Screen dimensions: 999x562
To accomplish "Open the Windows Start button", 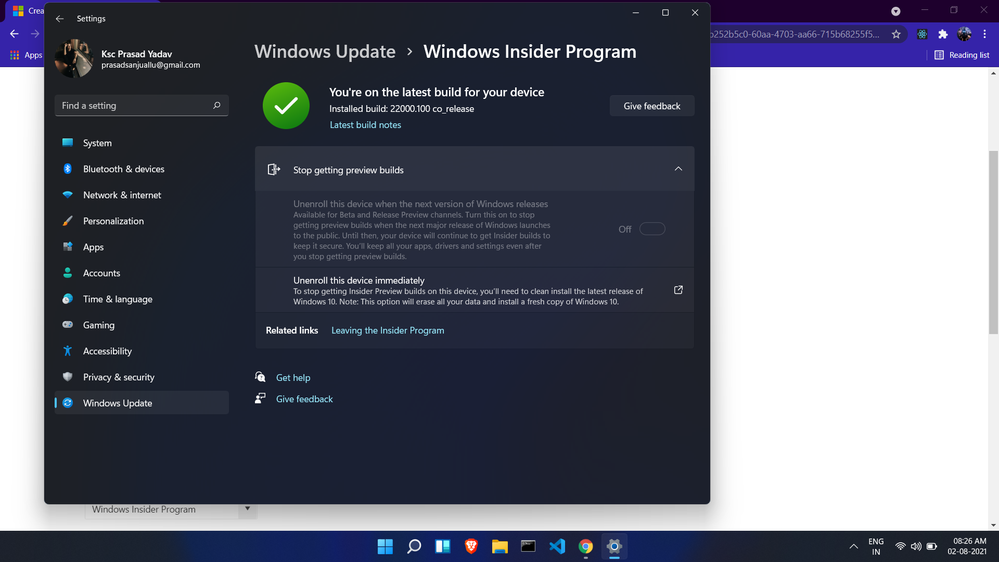I will click(x=385, y=547).
